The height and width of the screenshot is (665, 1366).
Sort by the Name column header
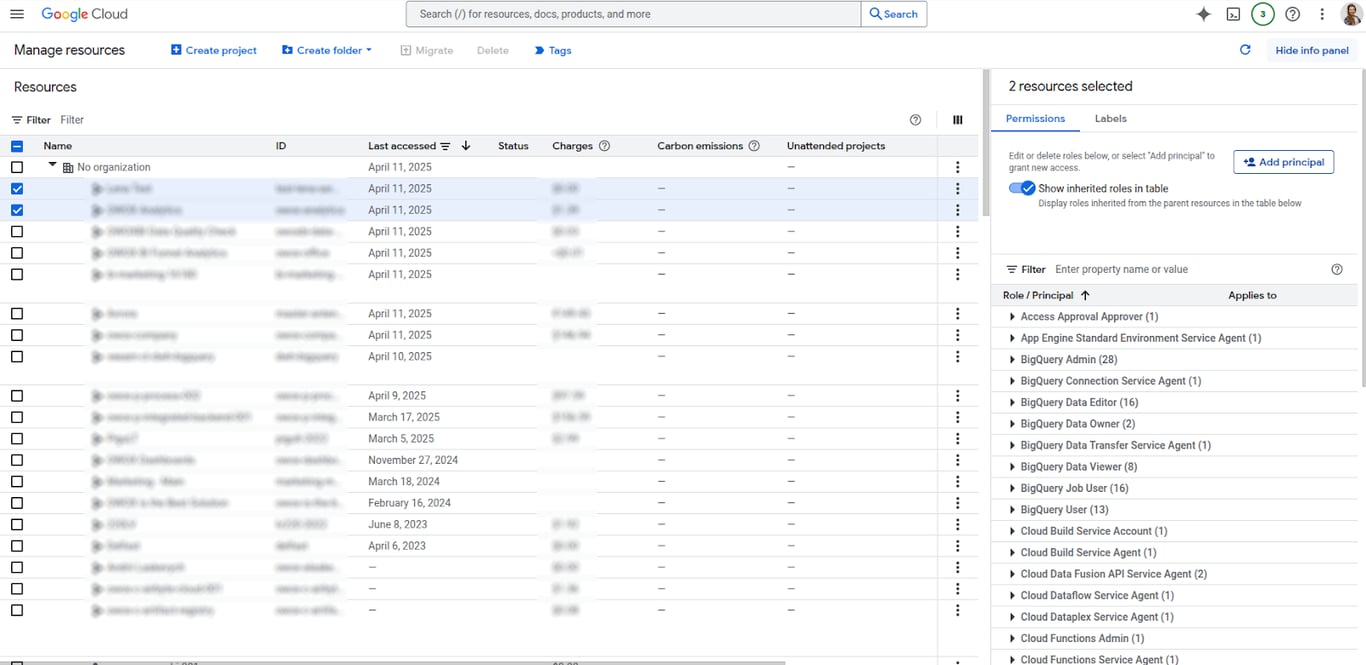click(58, 146)
